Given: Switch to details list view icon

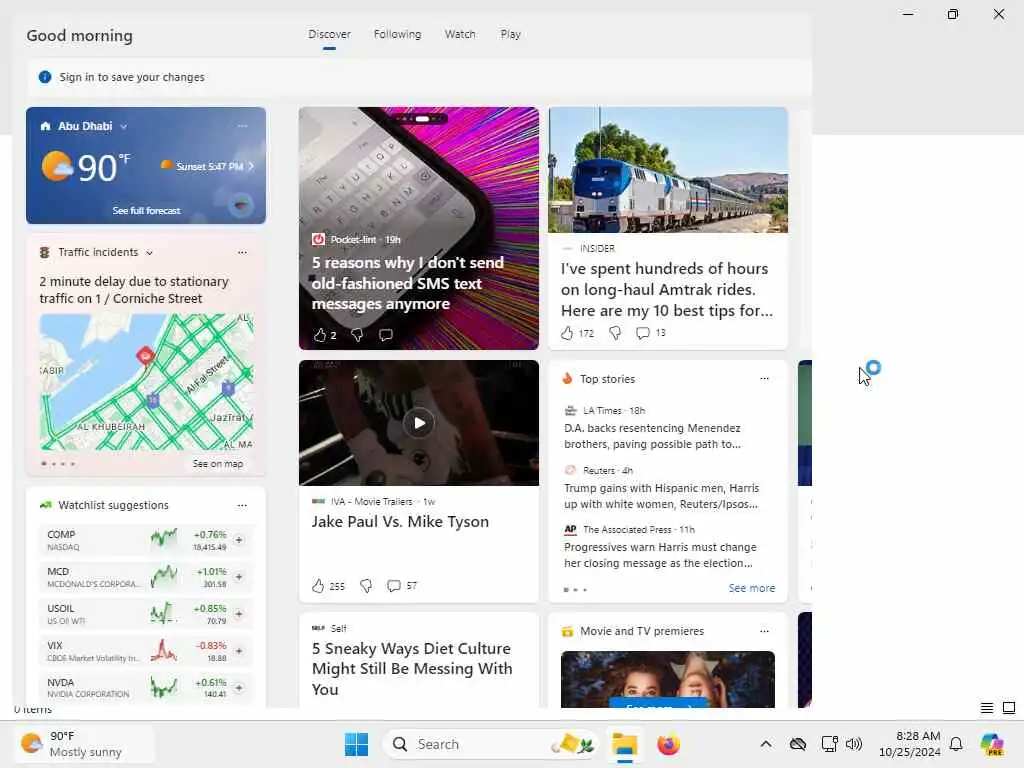Looking at the screenshot, I should click(x=987, y=708).
